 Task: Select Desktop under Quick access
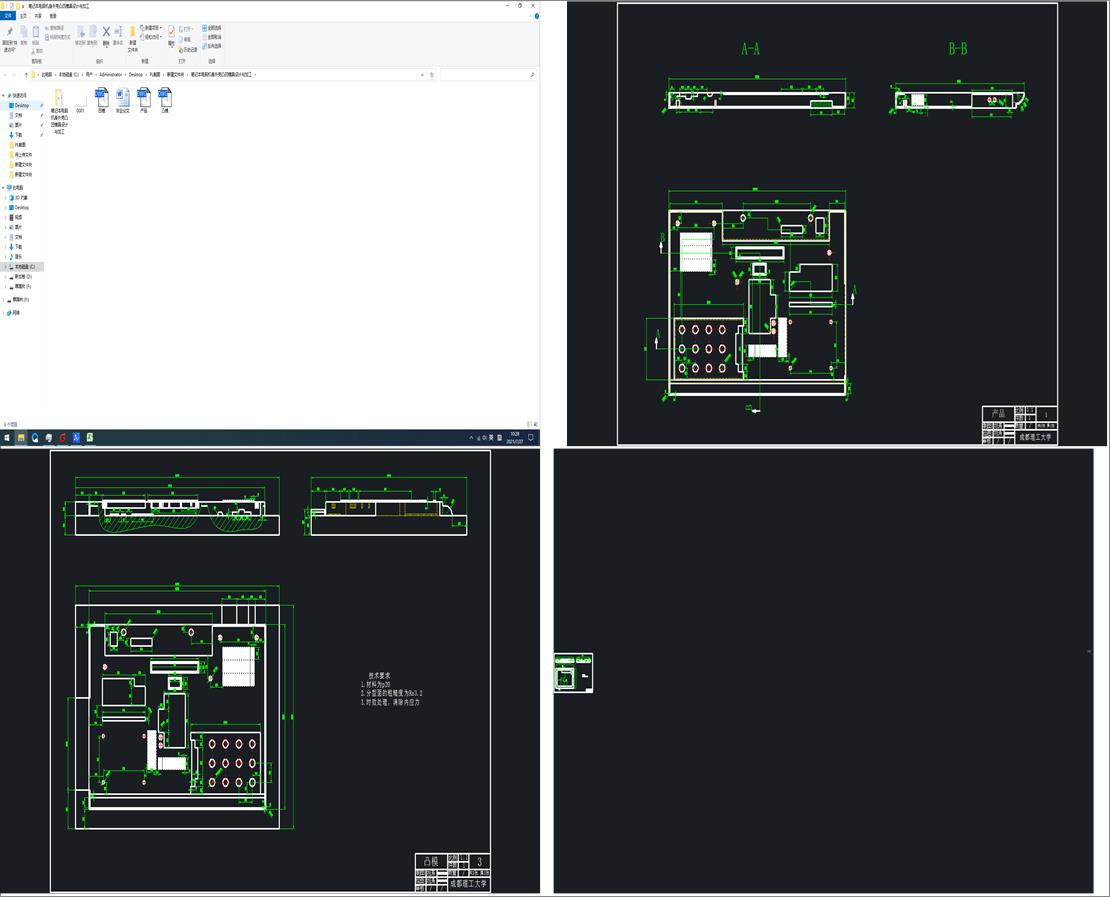click(x=22, y=105)
